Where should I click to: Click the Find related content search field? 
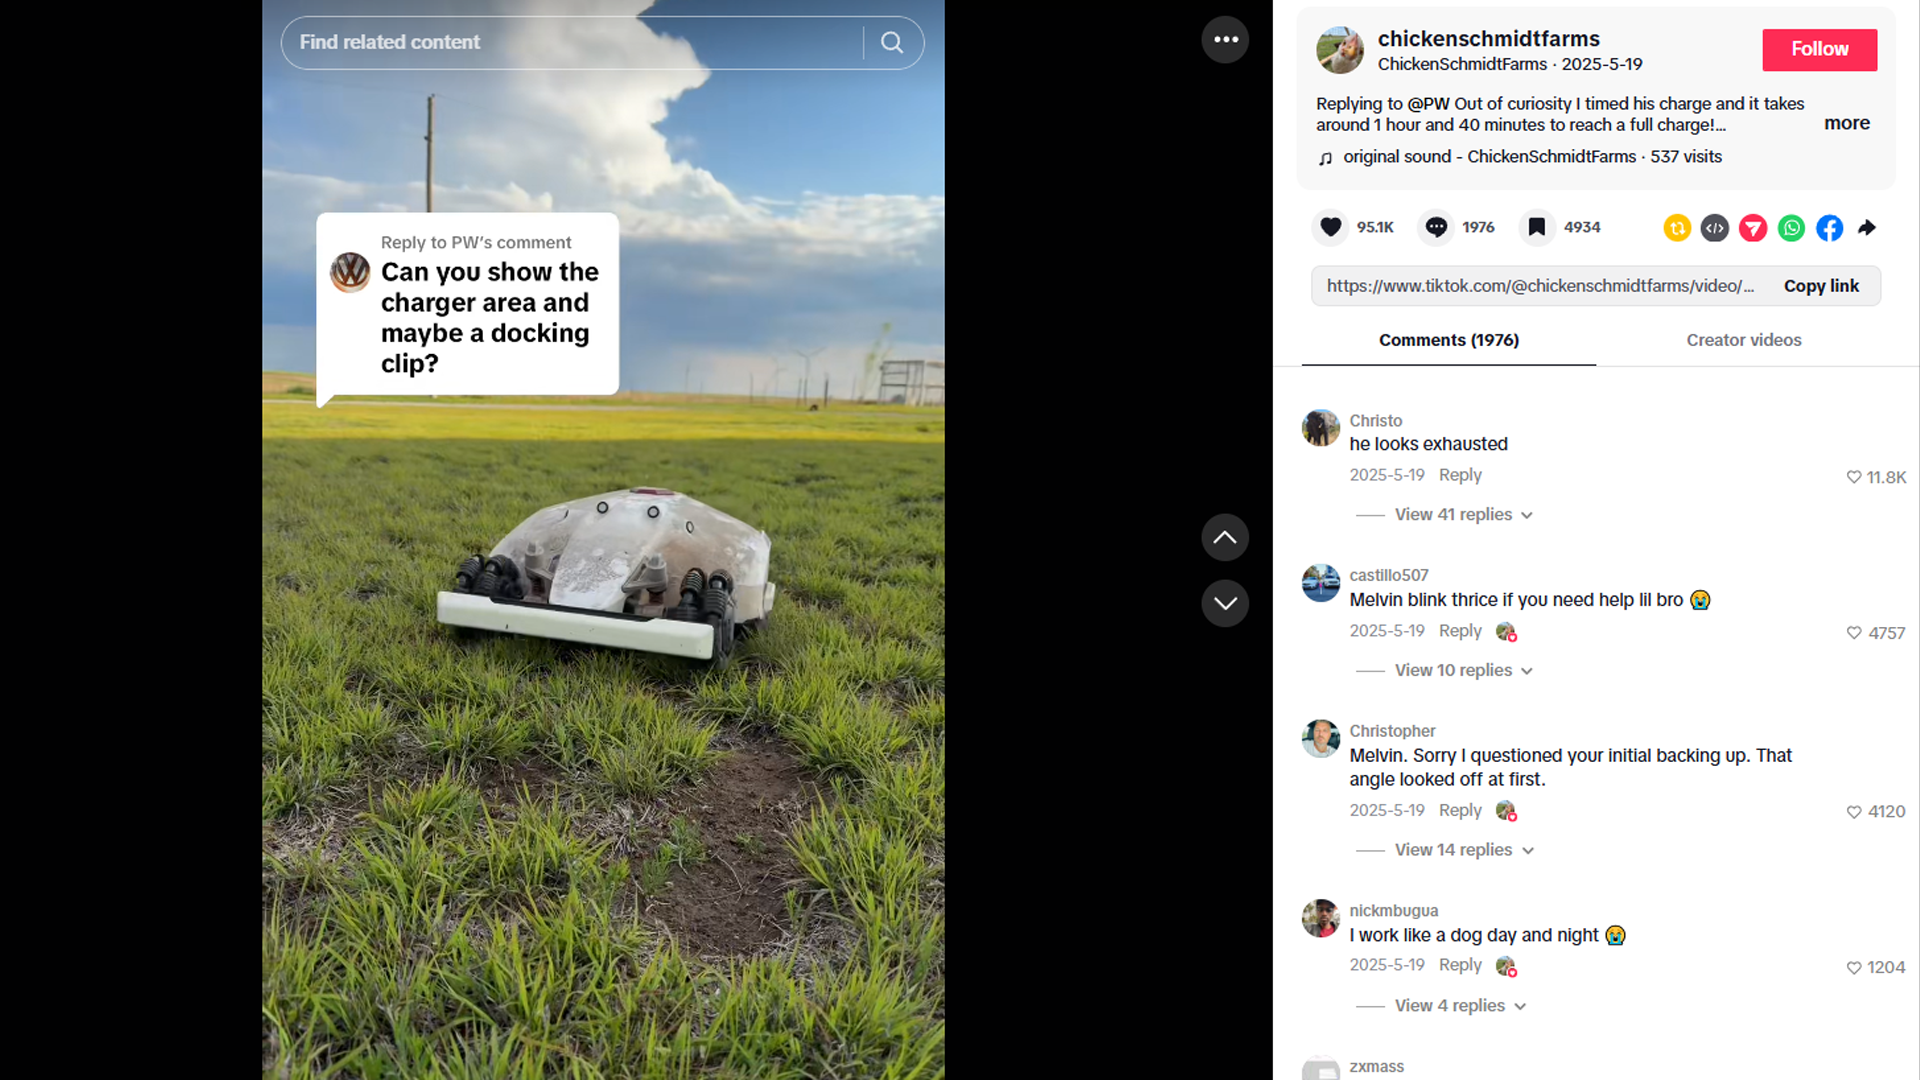click(x=572, y=42)
